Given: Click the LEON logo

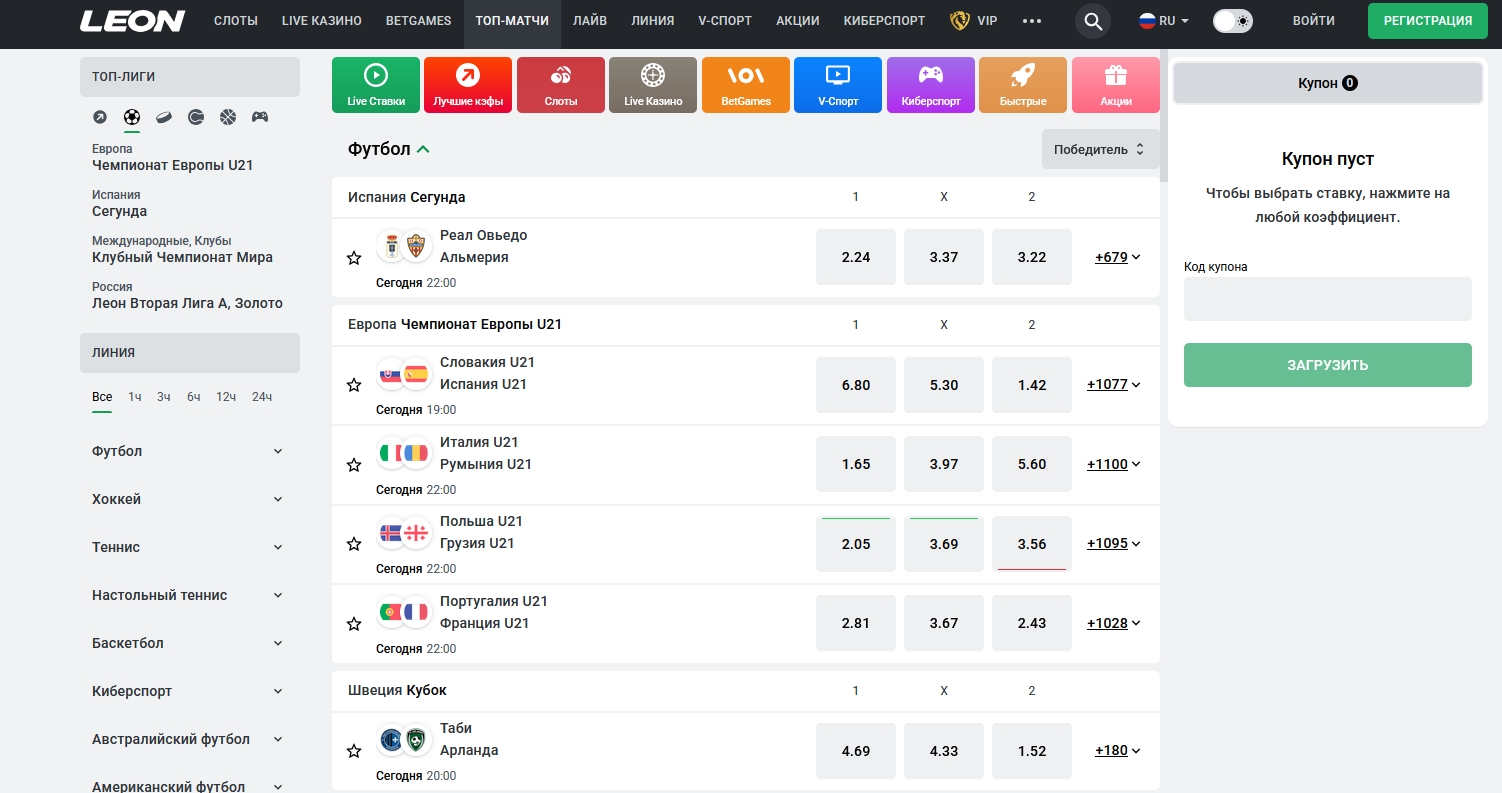Looking at the screenshot, I should tap(133, 21).
